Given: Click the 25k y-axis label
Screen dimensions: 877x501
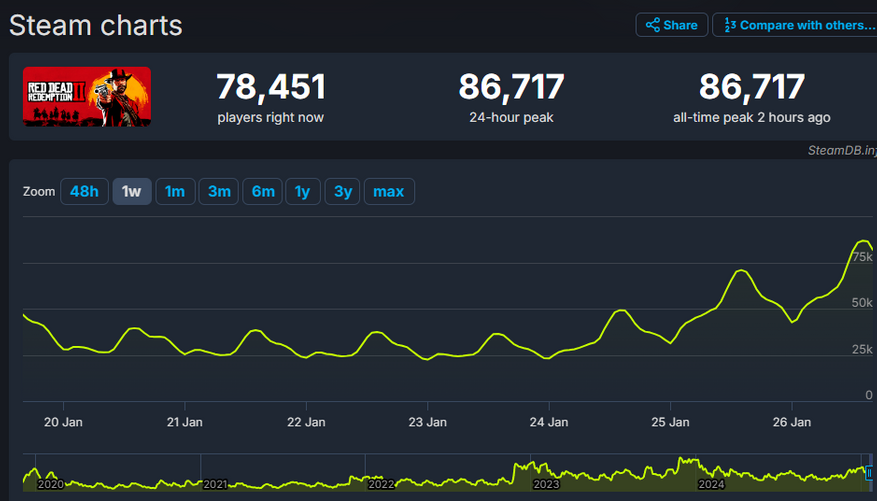Looking at the screenshot, I should point(862,349).
